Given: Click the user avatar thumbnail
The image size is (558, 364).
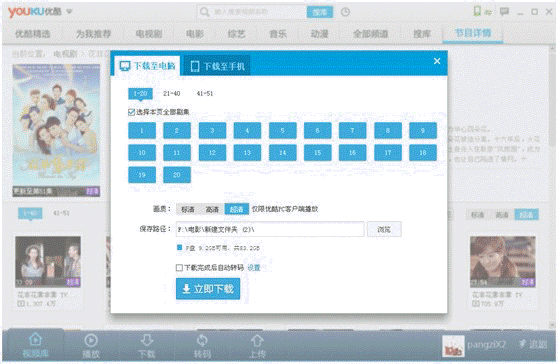Looking at the screenshot, I should click(453, 346).
